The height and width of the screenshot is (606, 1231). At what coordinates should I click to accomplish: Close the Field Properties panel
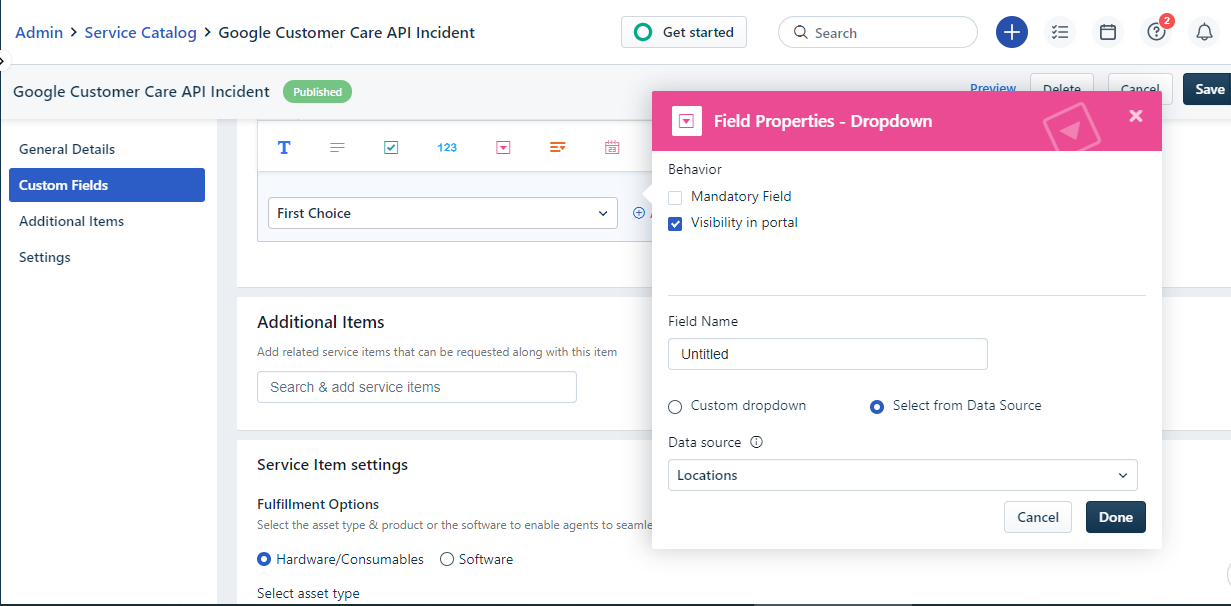[1136, 116]
